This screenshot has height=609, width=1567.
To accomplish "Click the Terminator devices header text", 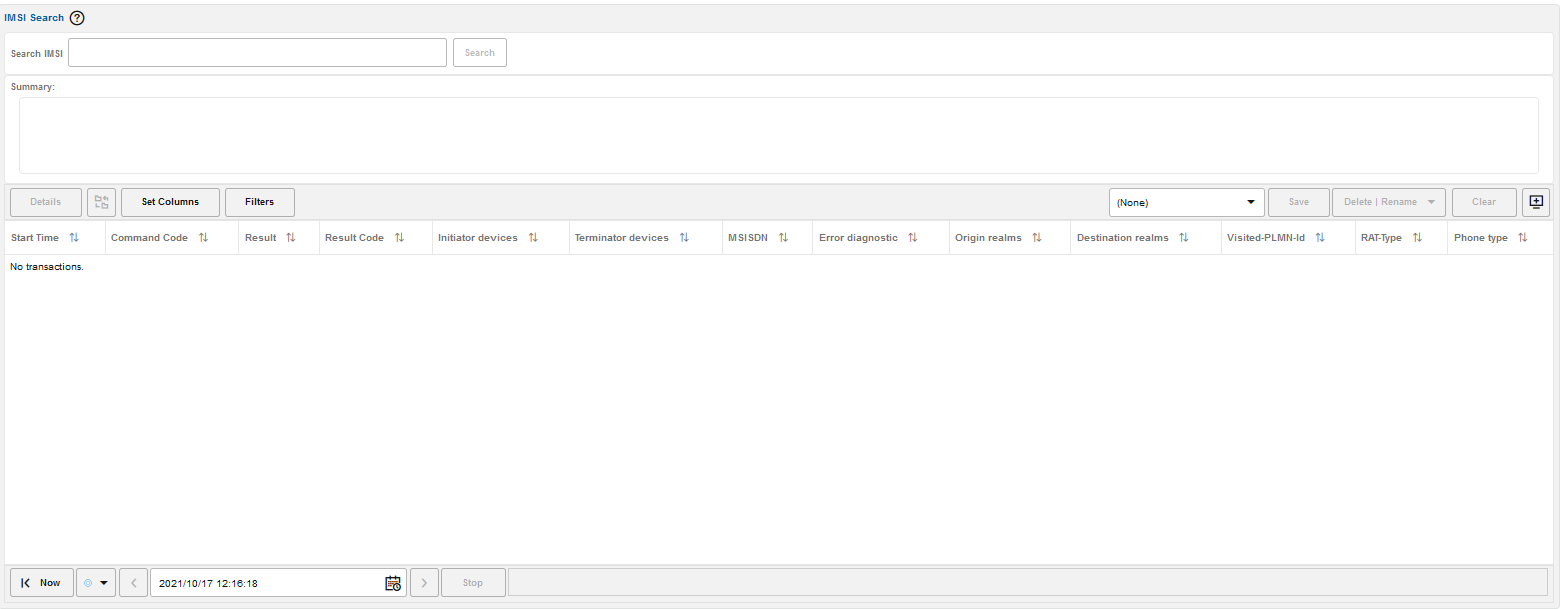I will click(621, 238).
